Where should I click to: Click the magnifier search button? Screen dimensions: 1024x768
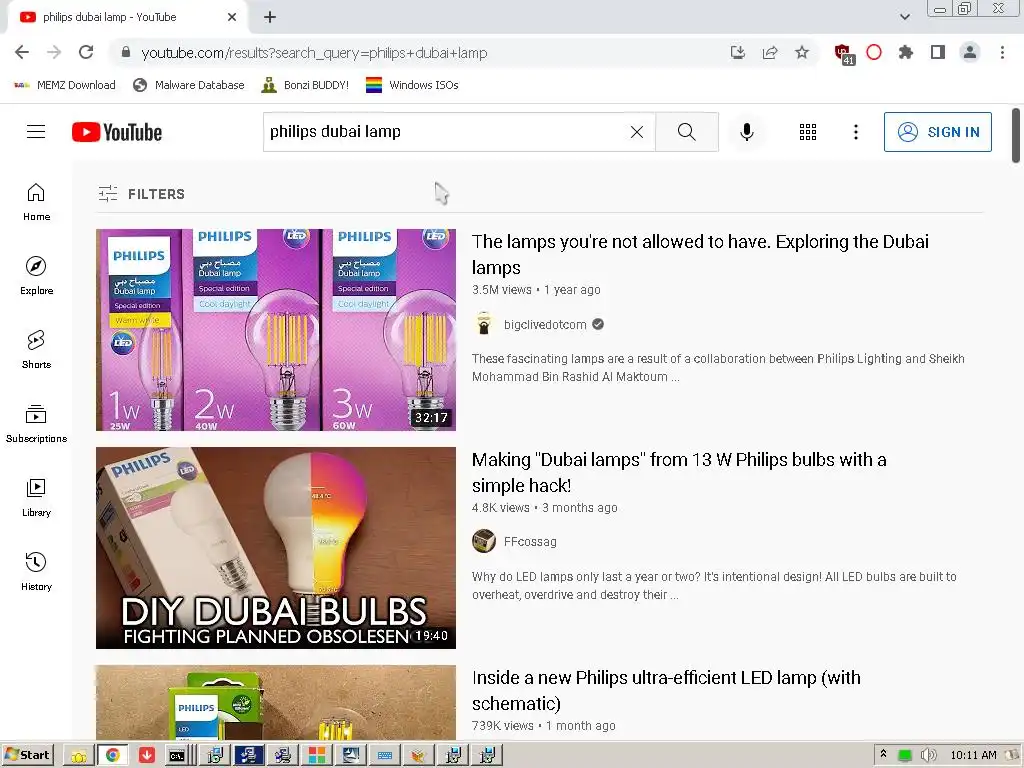pyautogui.click(x=686, y=132)
